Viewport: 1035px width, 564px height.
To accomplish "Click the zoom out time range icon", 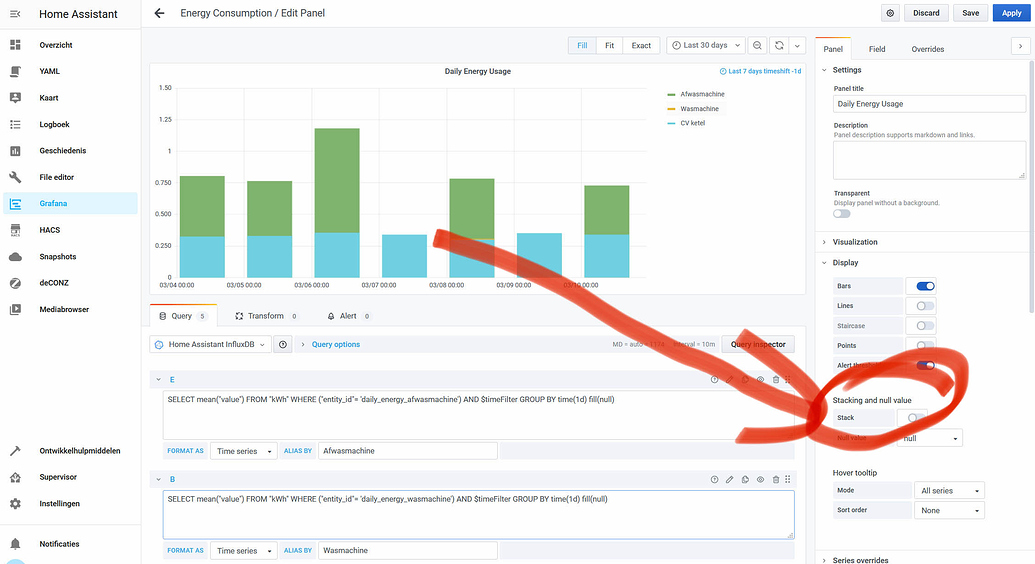I will 758,45.
